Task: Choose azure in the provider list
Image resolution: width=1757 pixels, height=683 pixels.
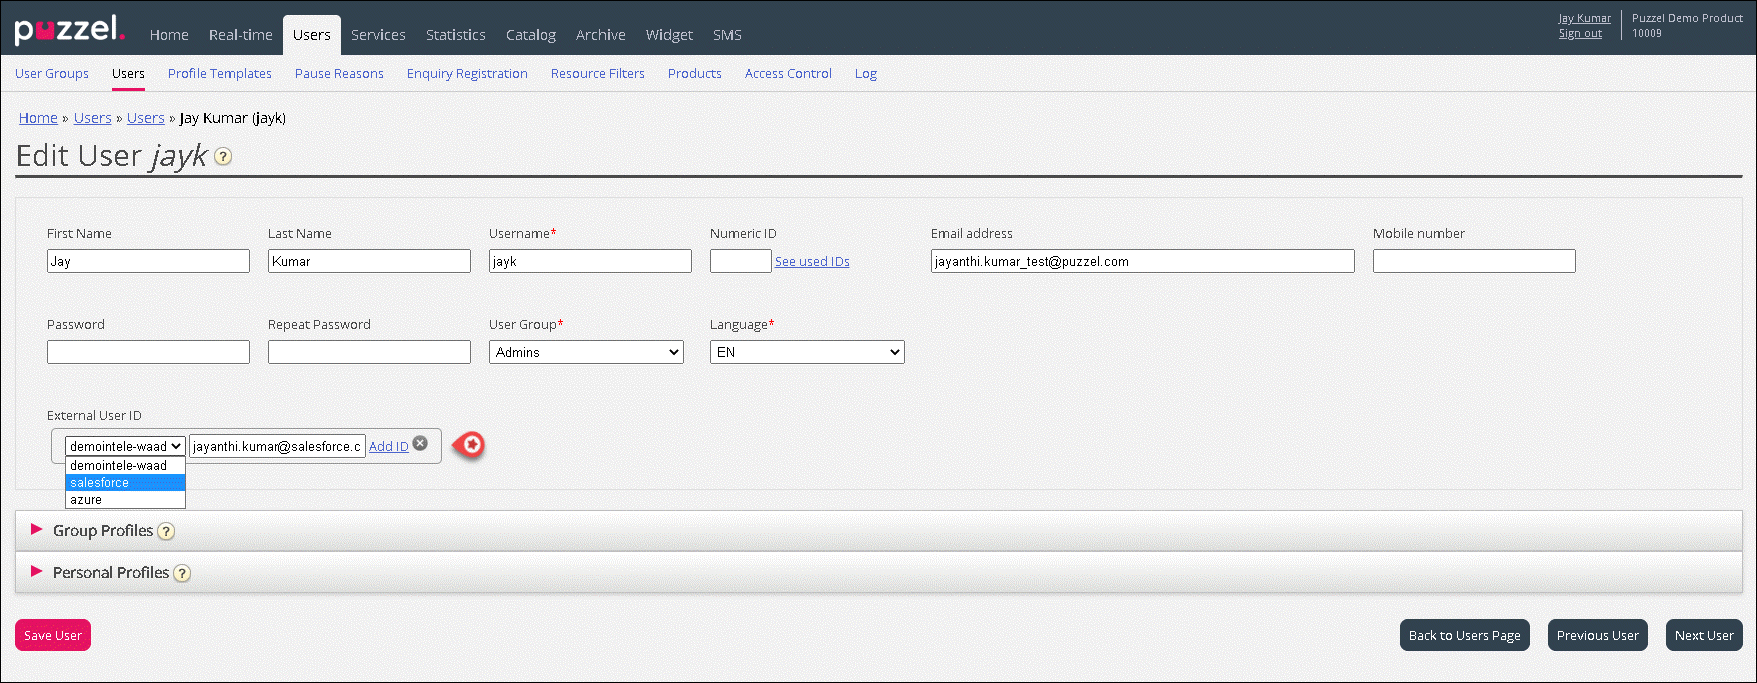Action: [125, 500]
